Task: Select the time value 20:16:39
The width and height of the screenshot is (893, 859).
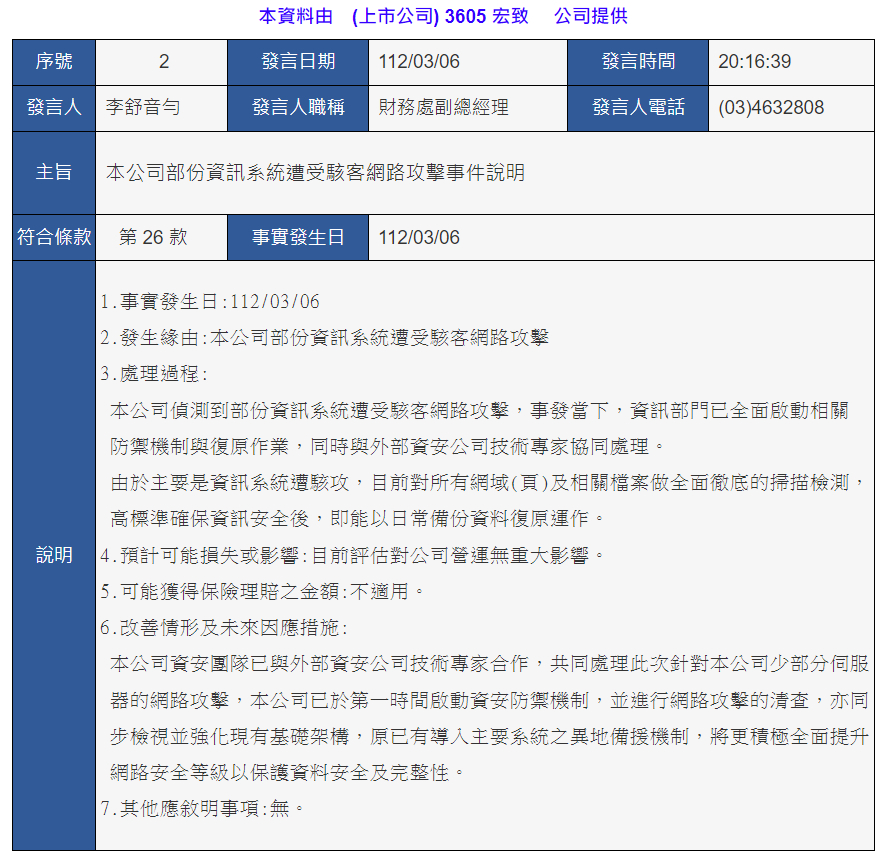Action: pyautogui.click(x=755, y=62)
